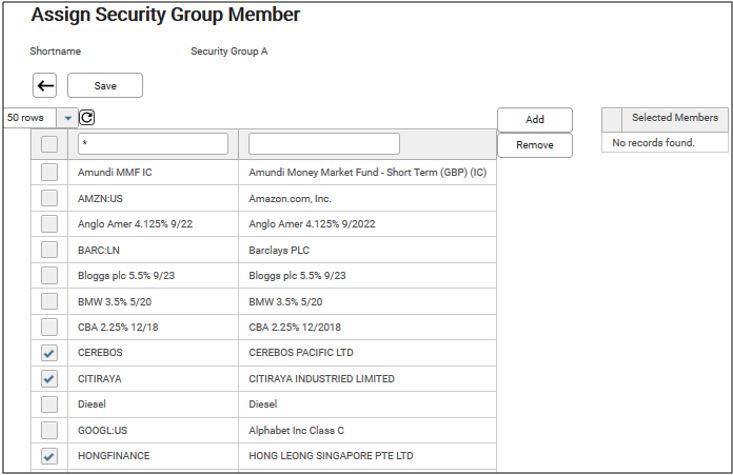
Task: Select the Diesel row checkbox
Action: click(x=49, y=405)
